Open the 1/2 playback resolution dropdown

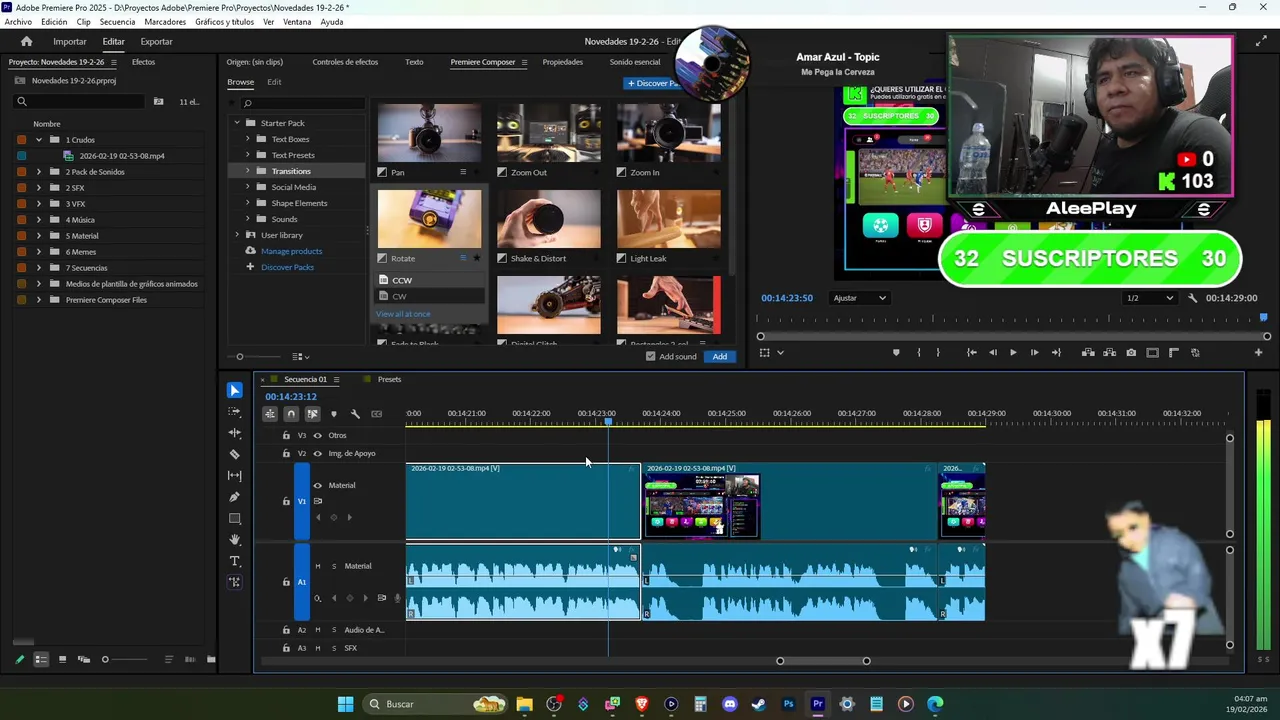1149,298
